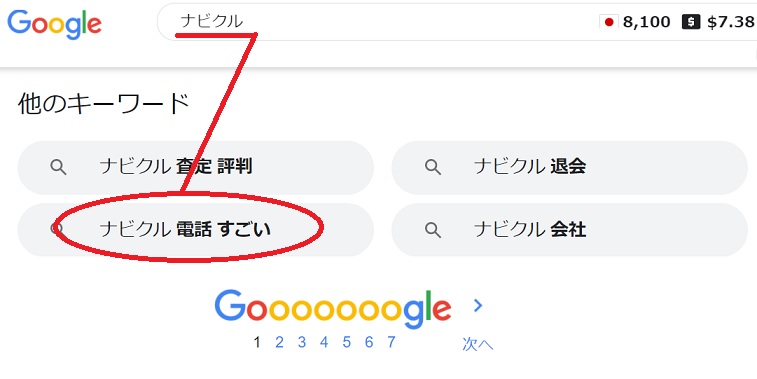Open the ナビクル 査定 評判 suggestion
This screenshot has width=757, height=379.
coord(196,168)
